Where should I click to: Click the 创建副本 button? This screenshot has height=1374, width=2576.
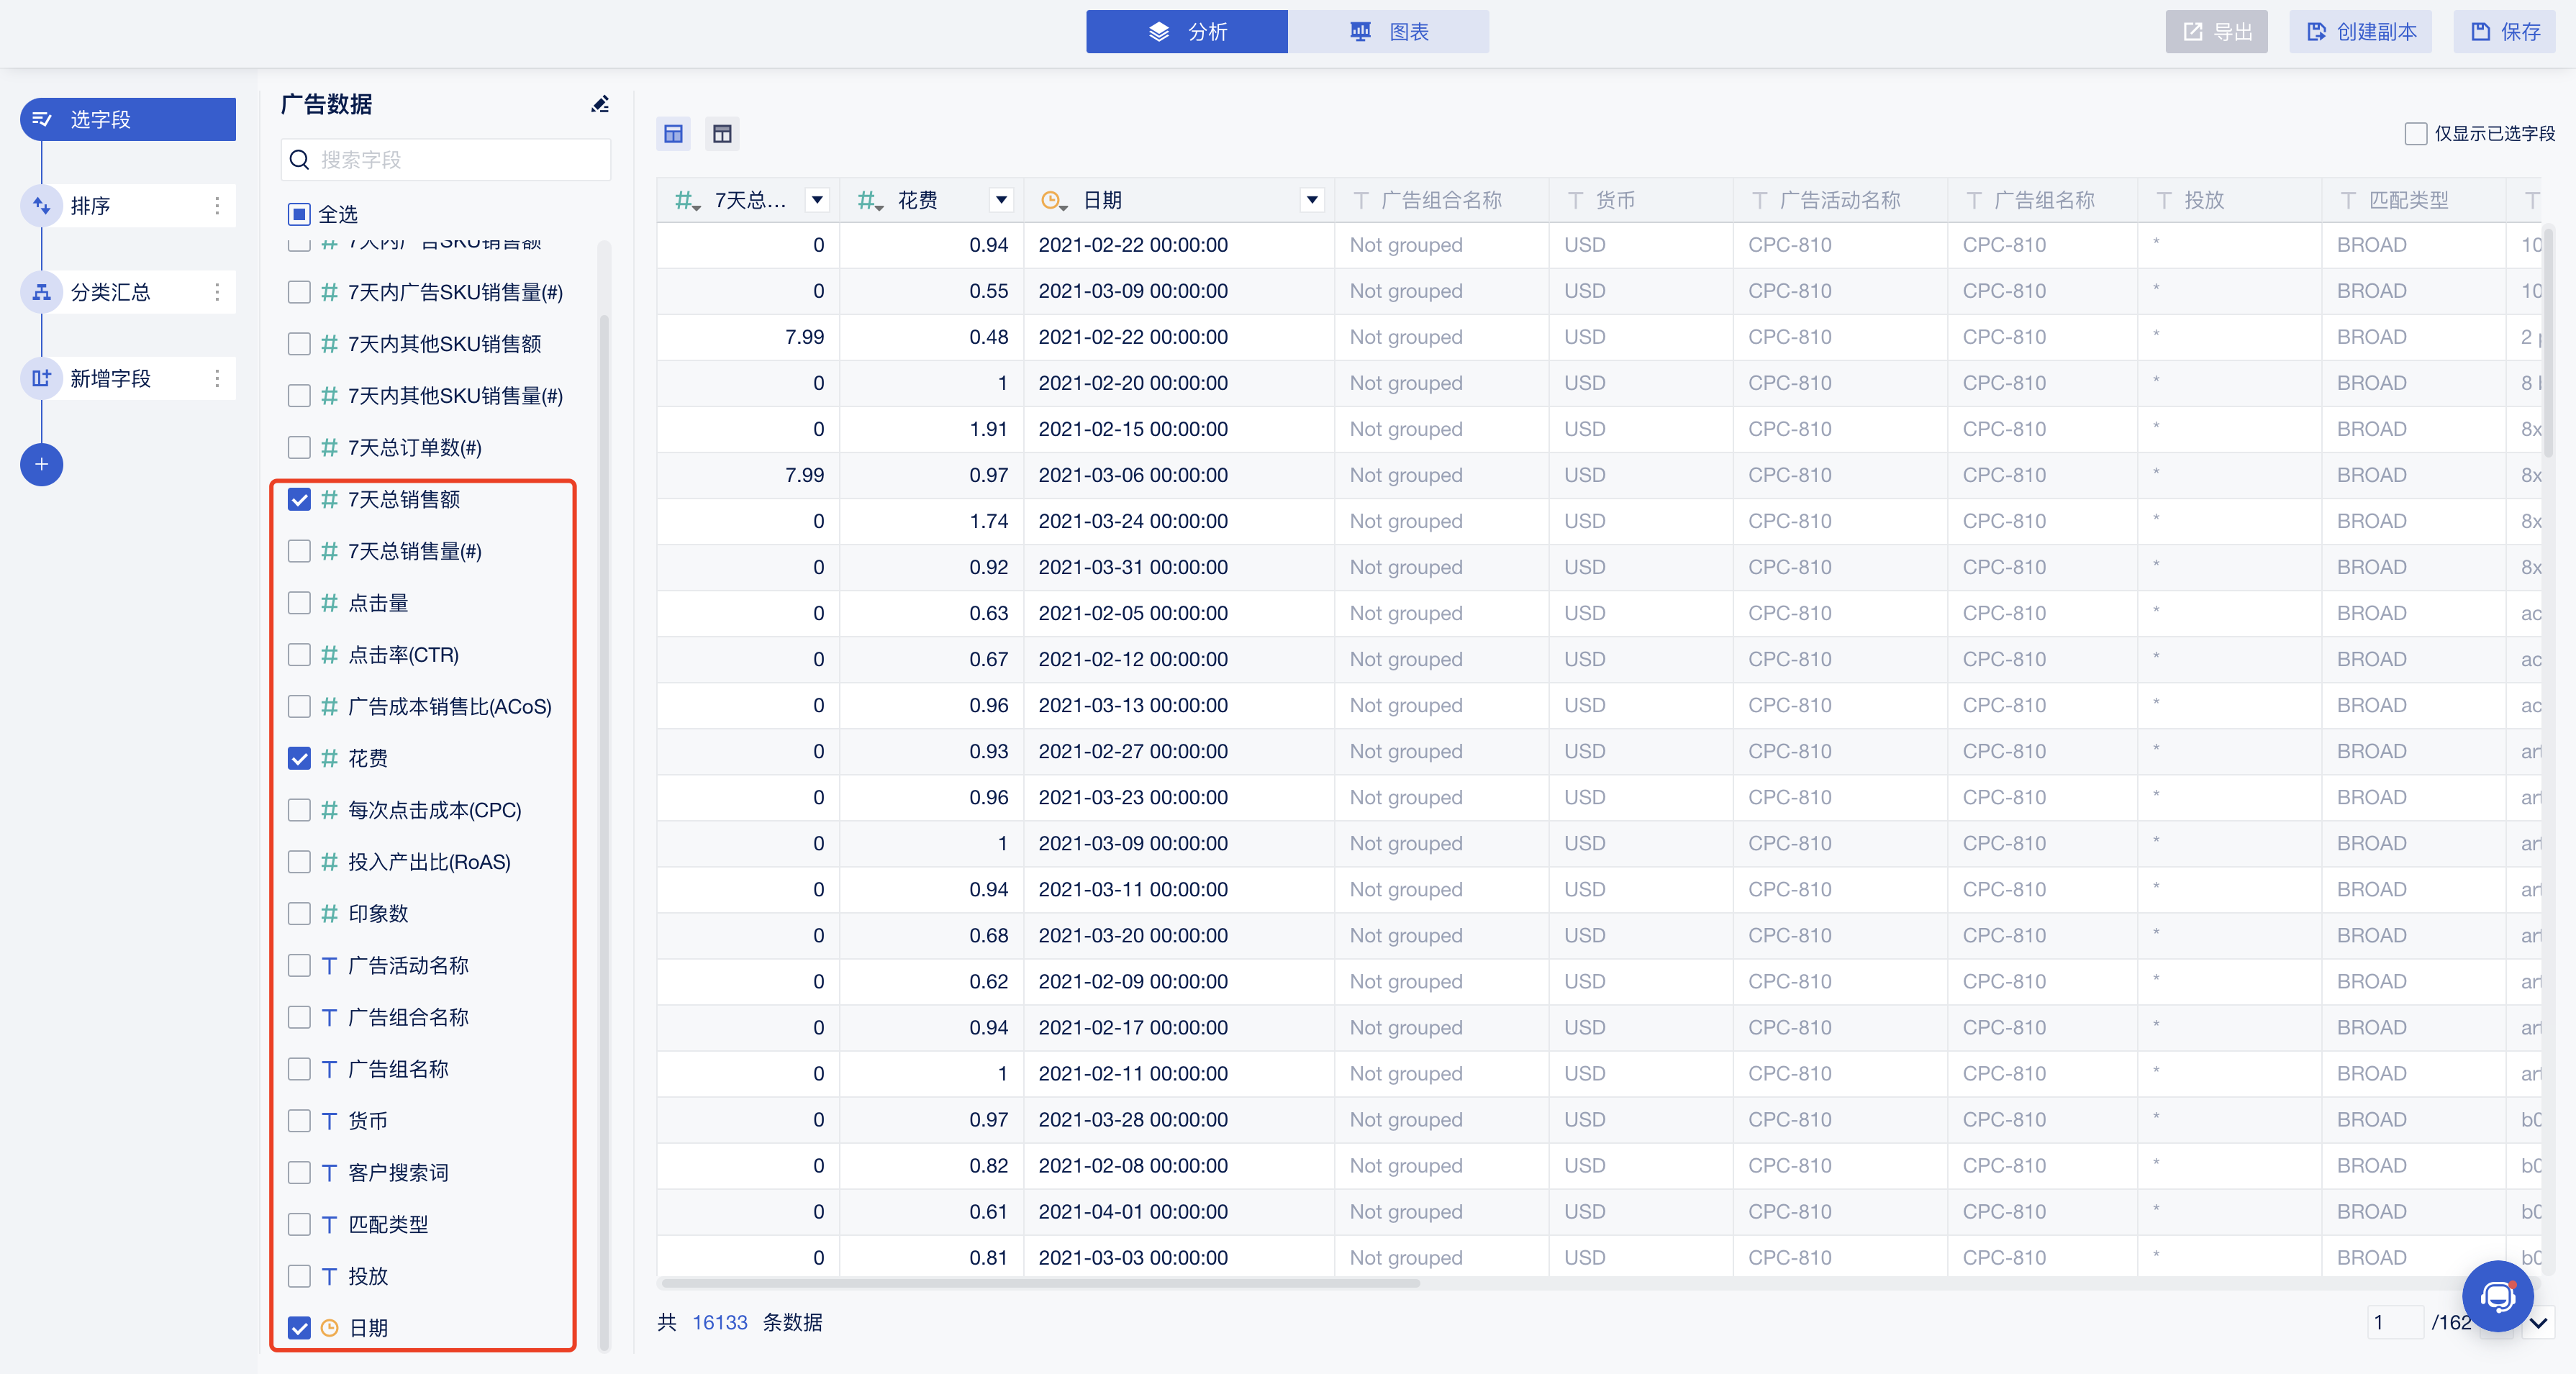2360,32
